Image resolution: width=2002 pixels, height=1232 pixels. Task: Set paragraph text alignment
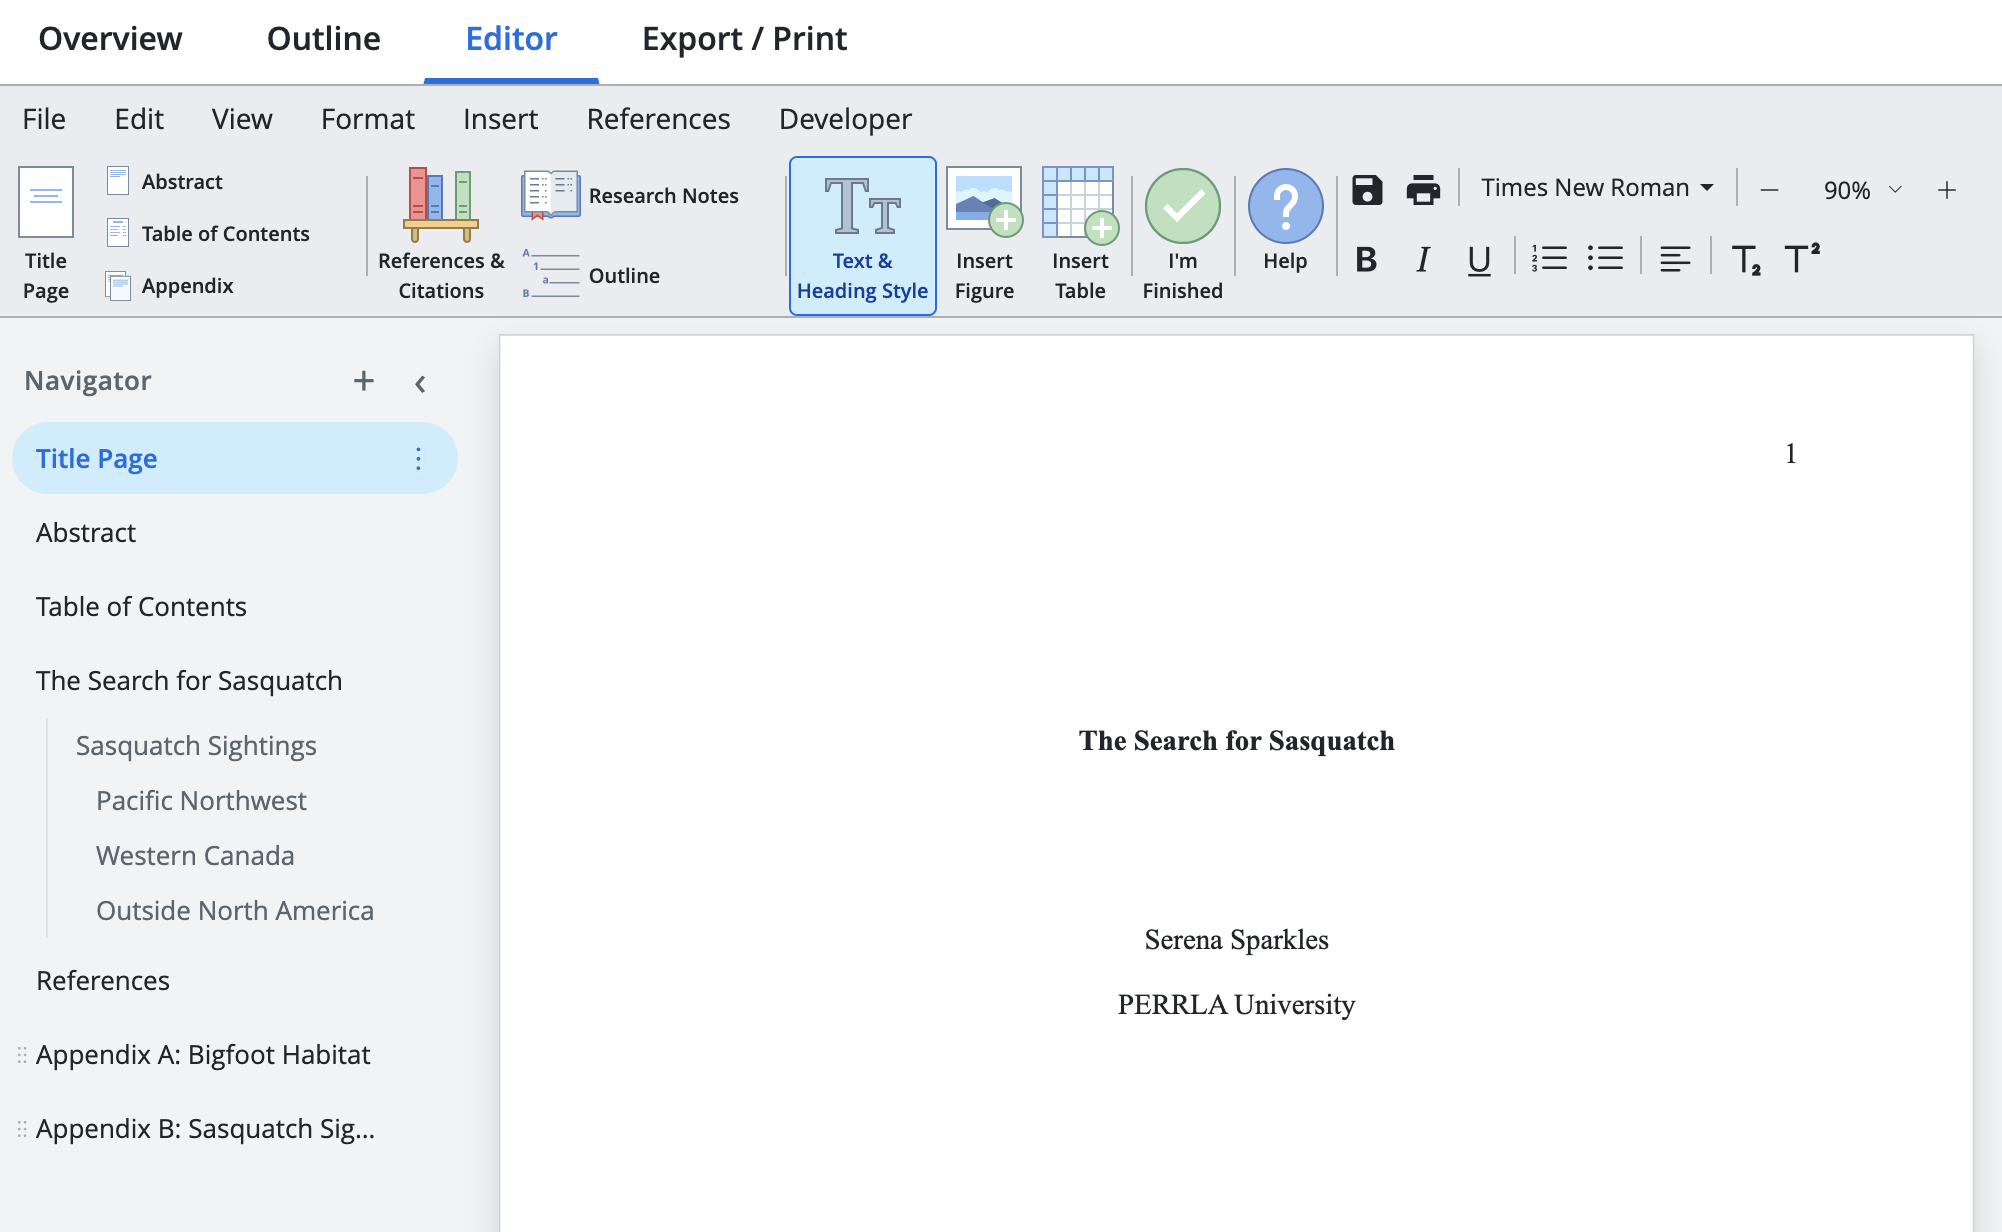tap(1675, 259)
